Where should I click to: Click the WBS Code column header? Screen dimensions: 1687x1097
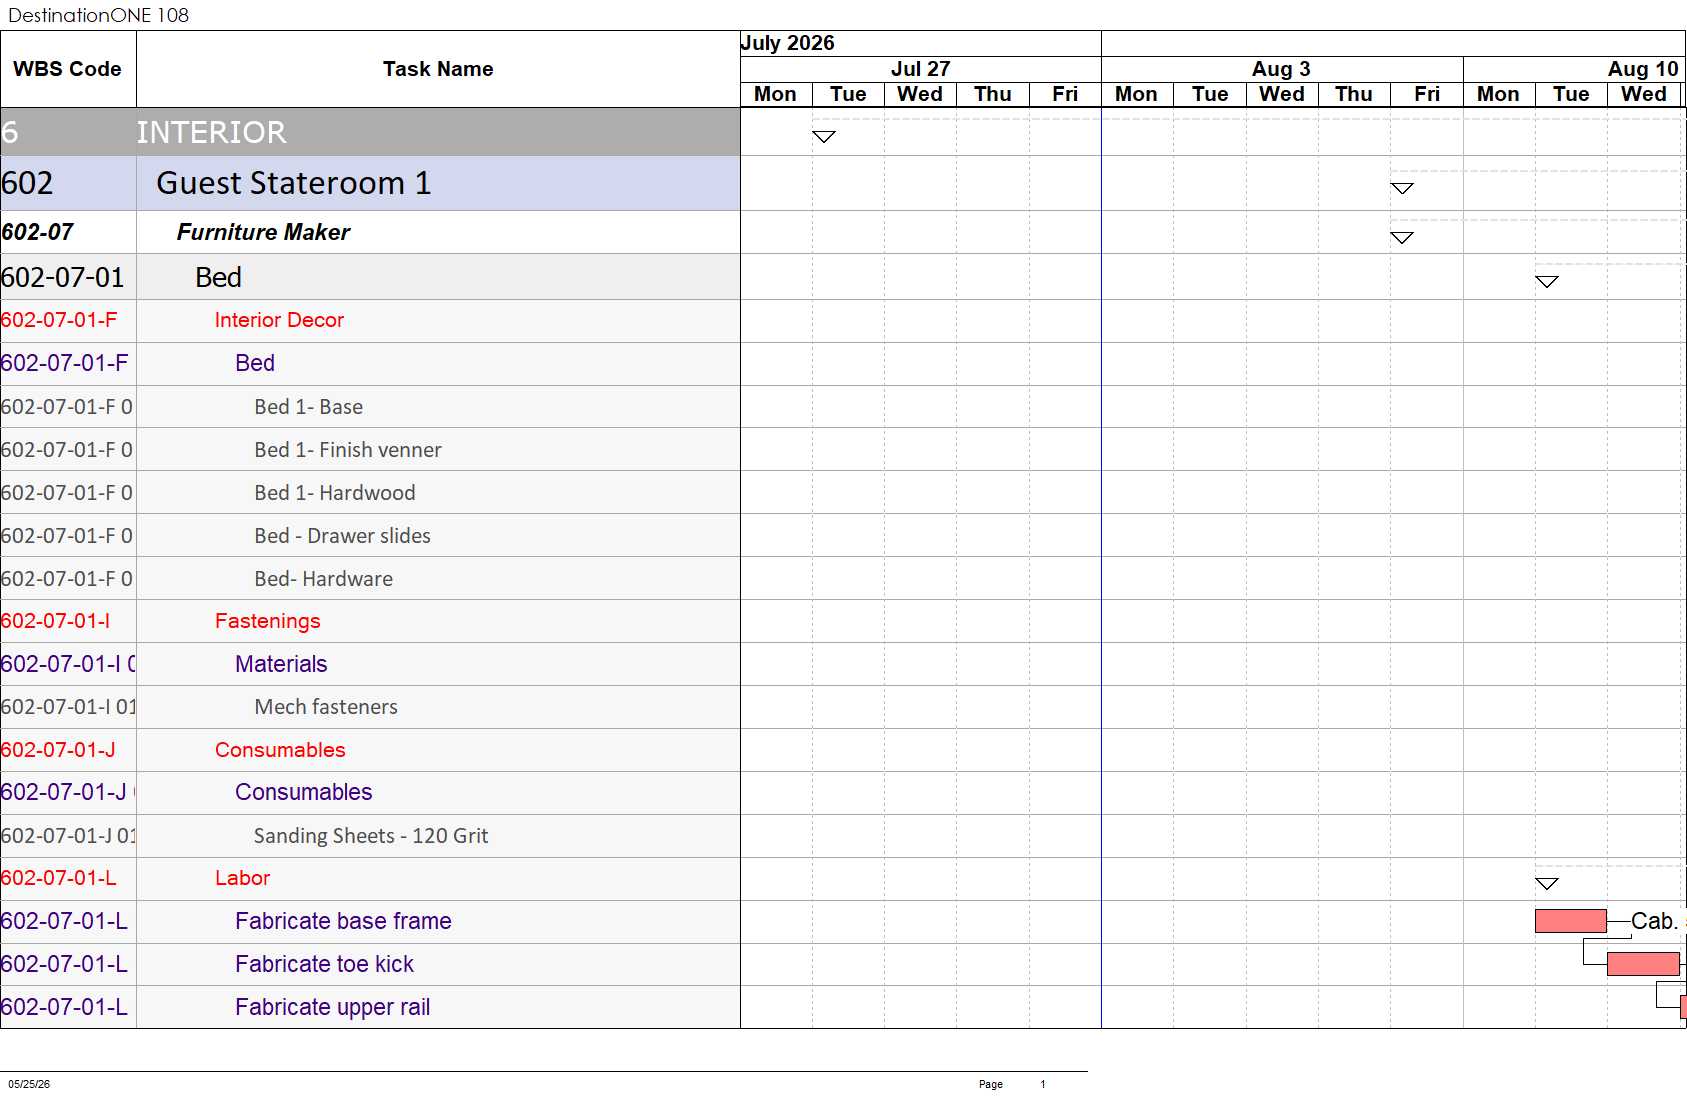[x=67, y=69]
